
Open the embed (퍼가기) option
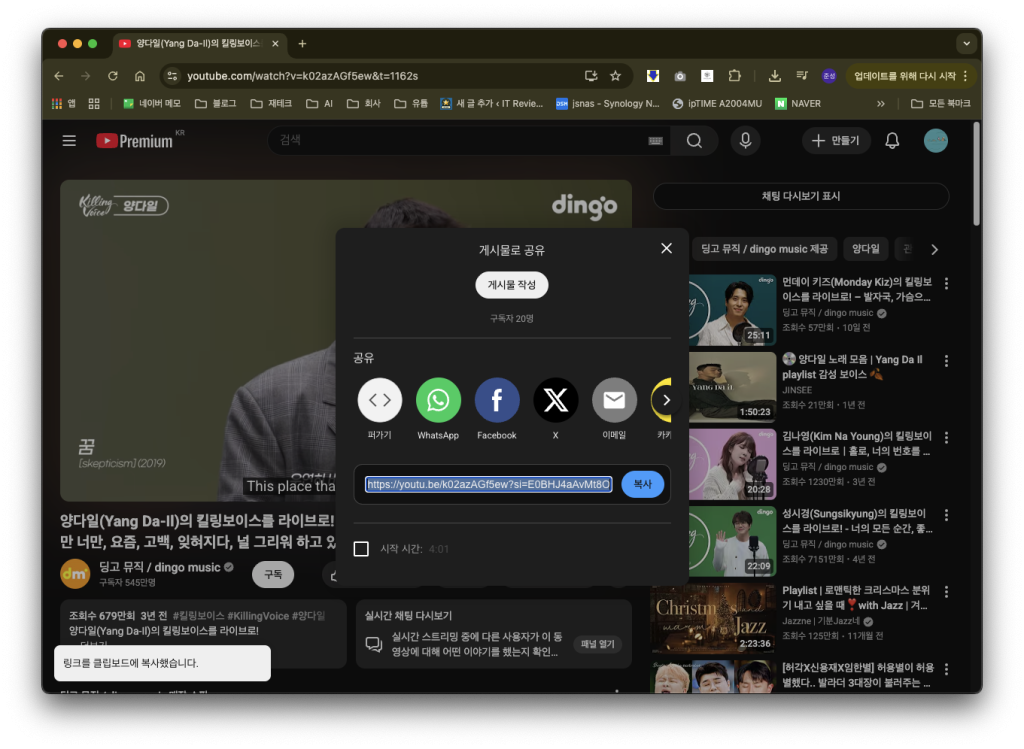380,400
